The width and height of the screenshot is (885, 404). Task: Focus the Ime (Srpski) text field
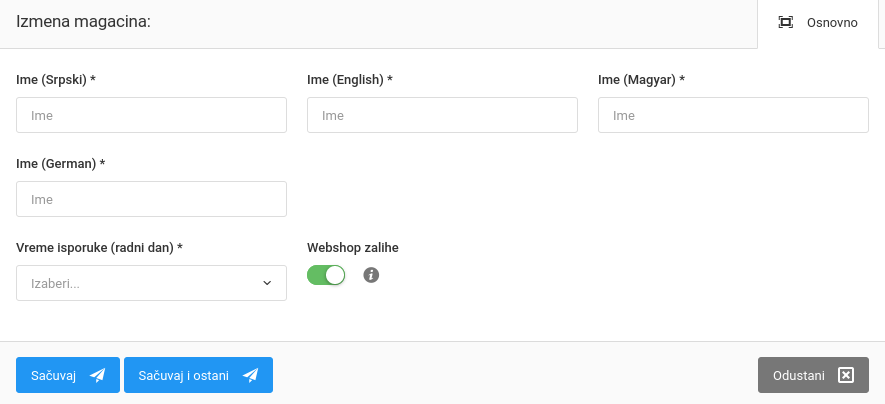coord(151,115)
